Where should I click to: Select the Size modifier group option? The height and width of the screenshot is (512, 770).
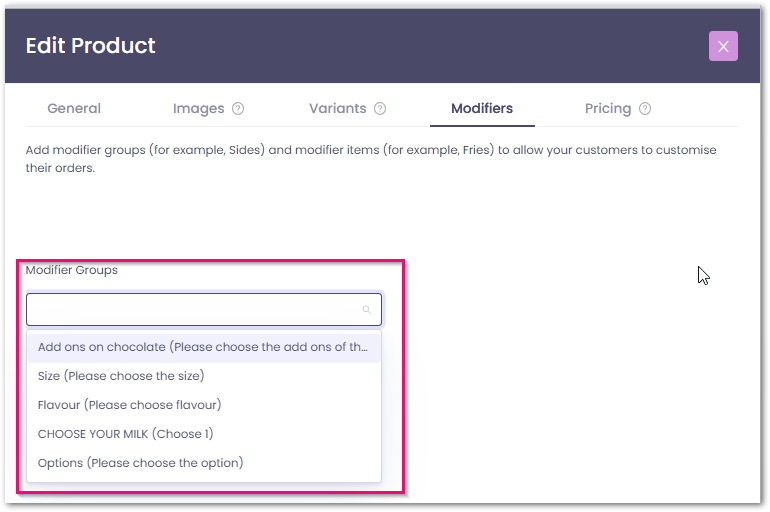[x=121, y=376]
